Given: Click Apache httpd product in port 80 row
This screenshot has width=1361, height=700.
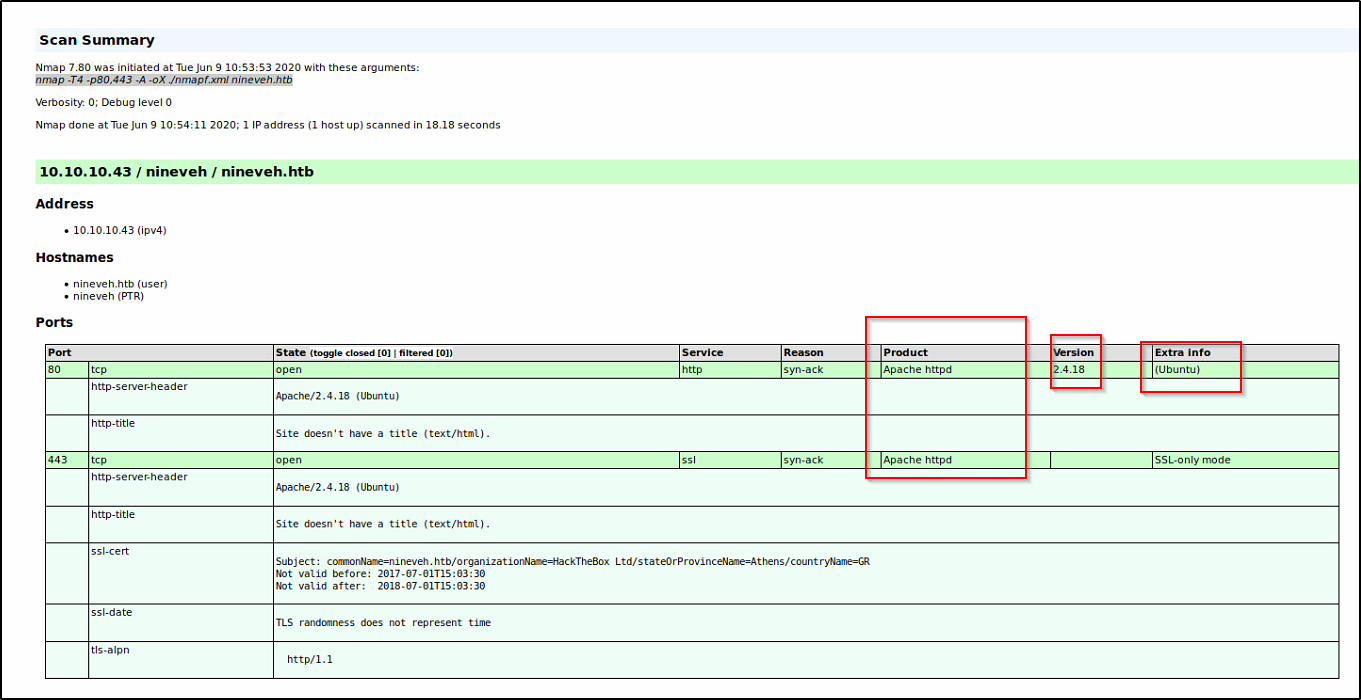Looking at the screenshot, I should (x=966, y=369).
